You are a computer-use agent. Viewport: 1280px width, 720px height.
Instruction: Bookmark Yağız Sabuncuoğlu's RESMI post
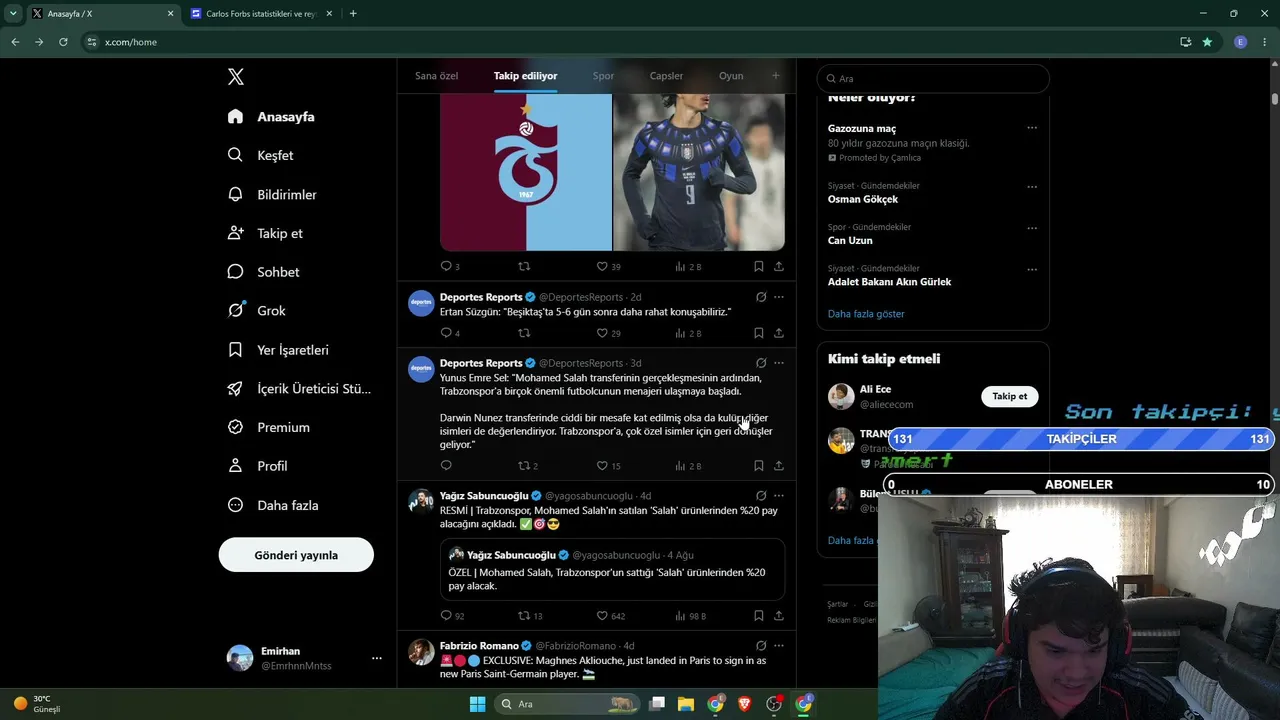pyautogui.click(x=758, y=615)
